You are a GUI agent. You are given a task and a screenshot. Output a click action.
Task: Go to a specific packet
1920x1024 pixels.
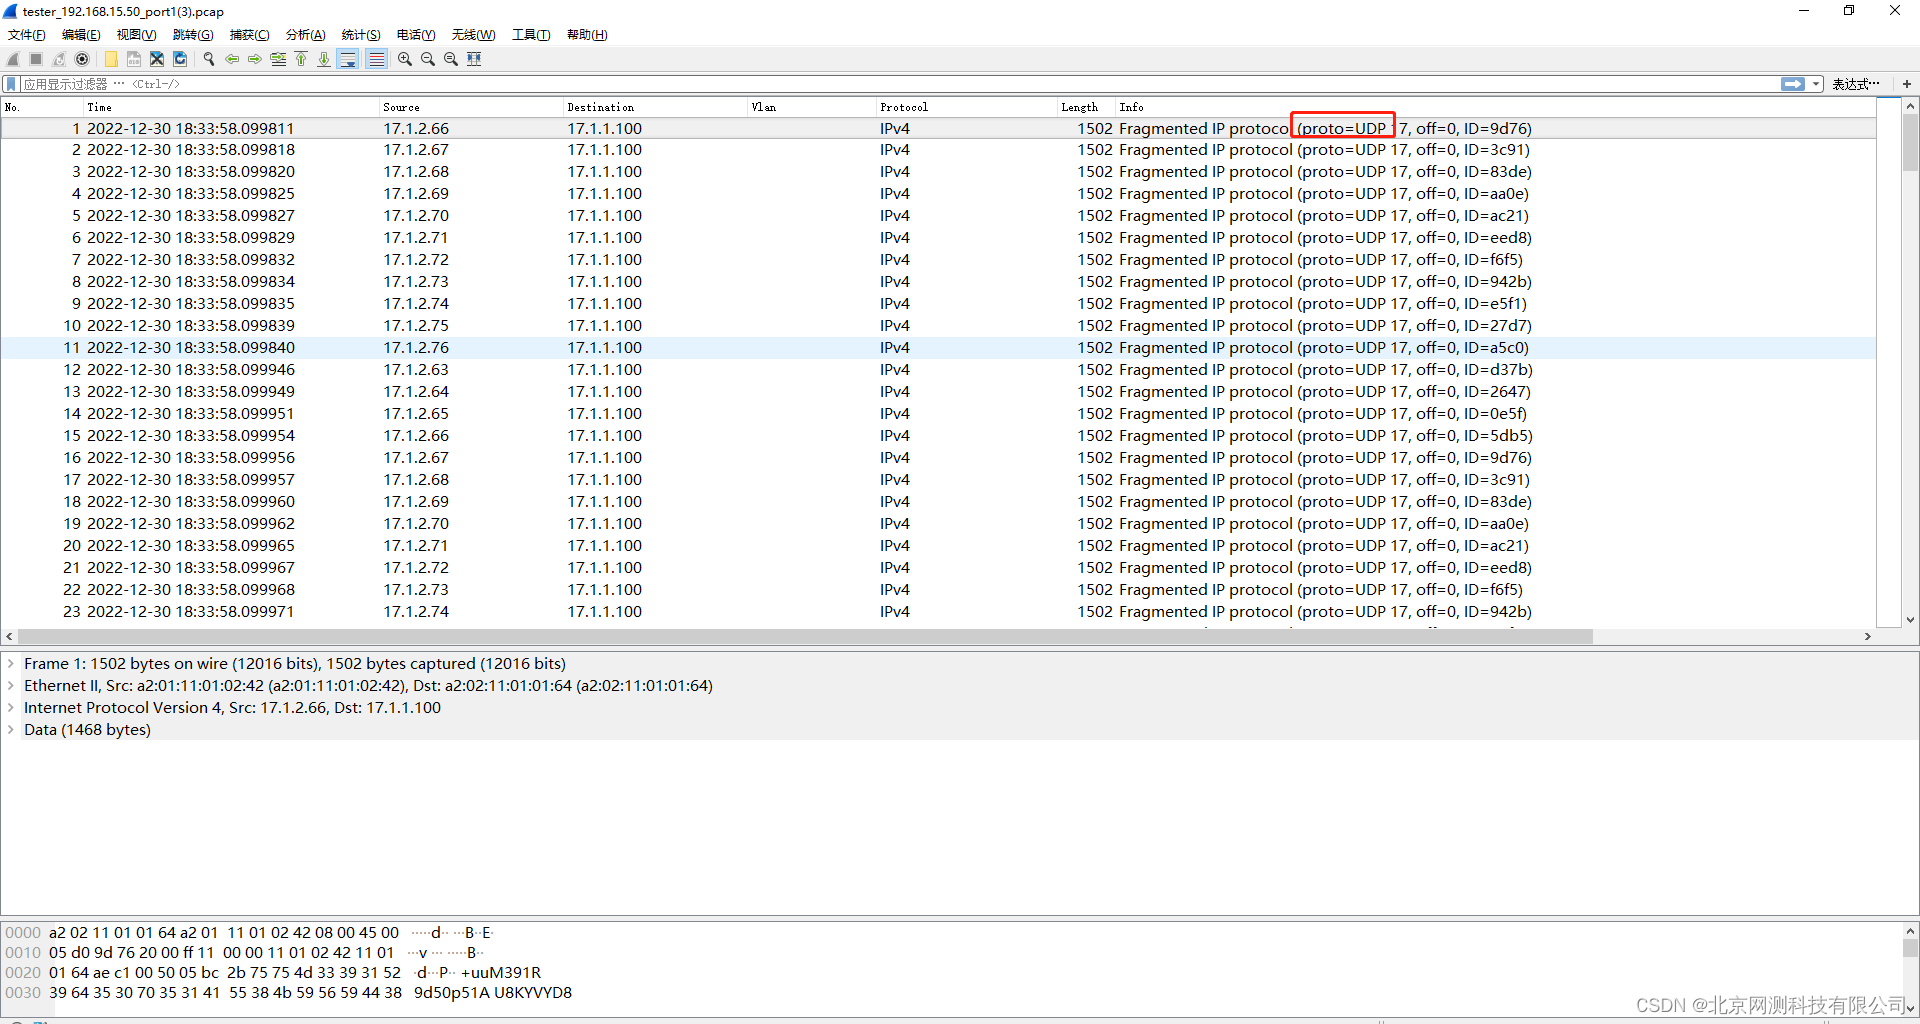(x=278, y=59)
